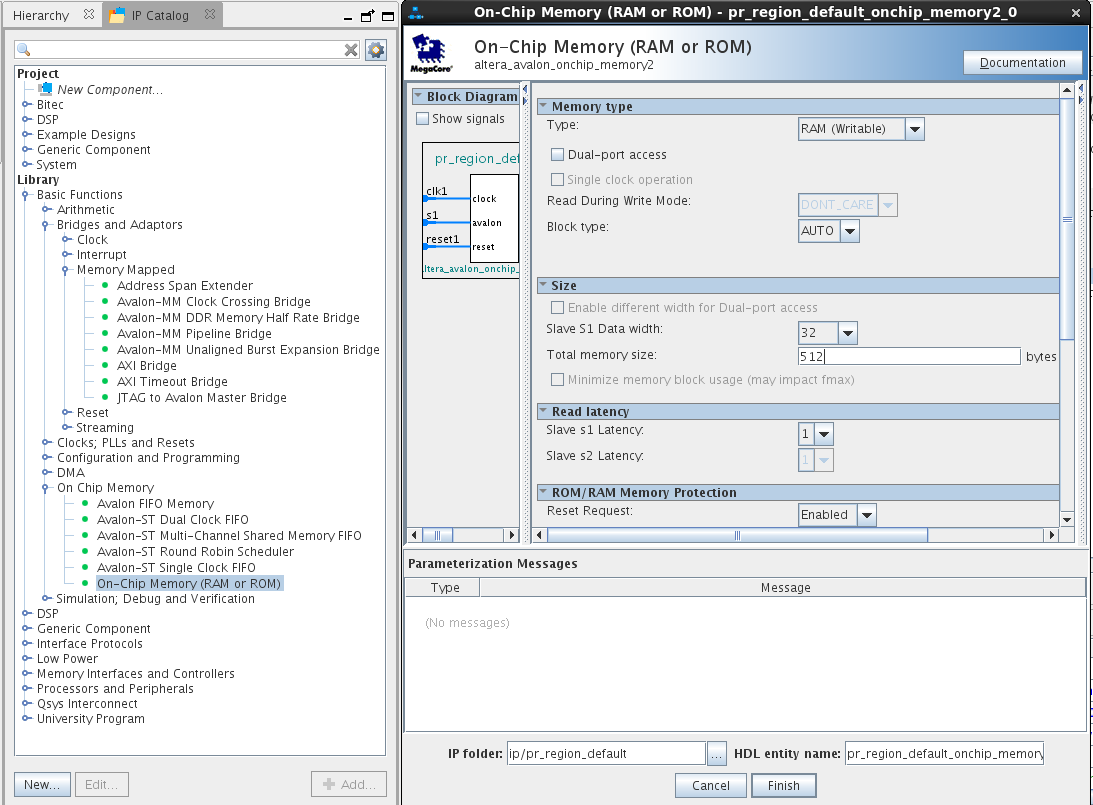The image size is (1093, 805).
Task: Click the New... button
Action: 42,784
